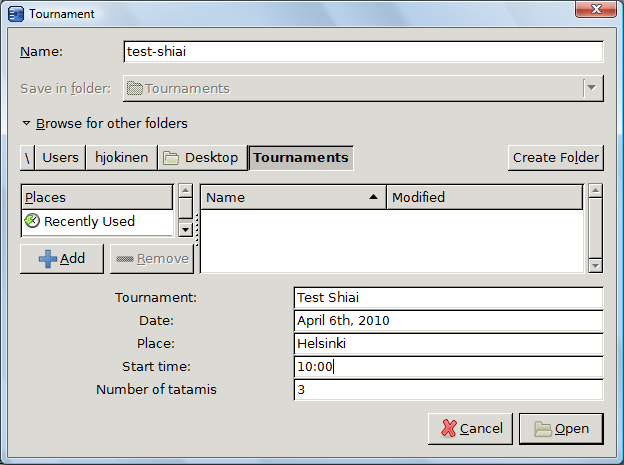Viewport: 624px width, 465px height.
Task: Go to the Users path segment
Action: (x=60, y=158)
